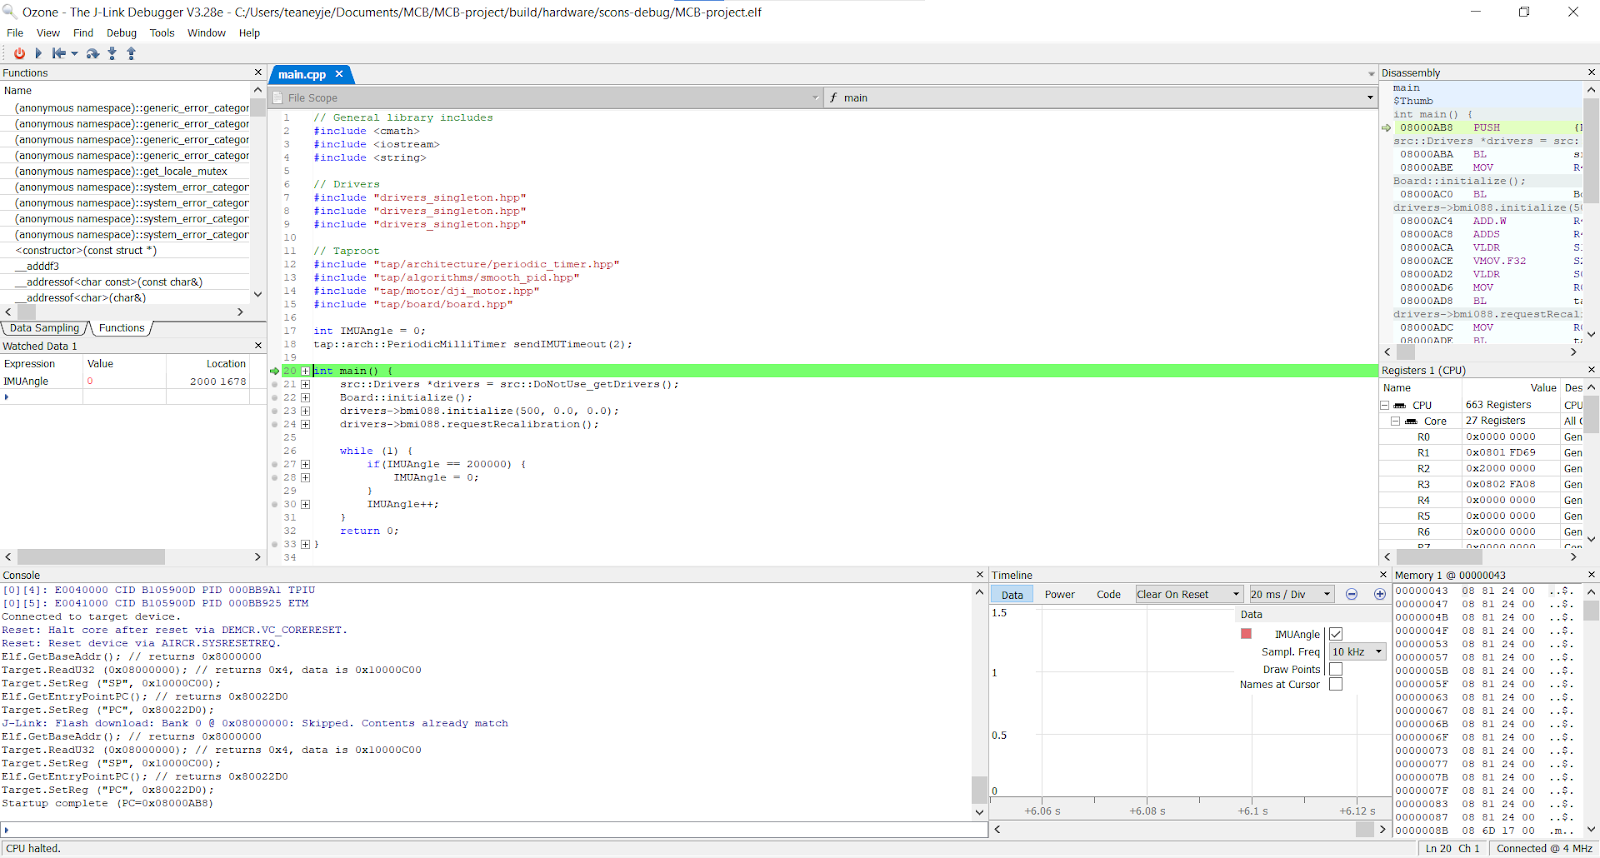Close the Console panel
The width and height of the screenshot is (1600, 858).
click(980, 574)
